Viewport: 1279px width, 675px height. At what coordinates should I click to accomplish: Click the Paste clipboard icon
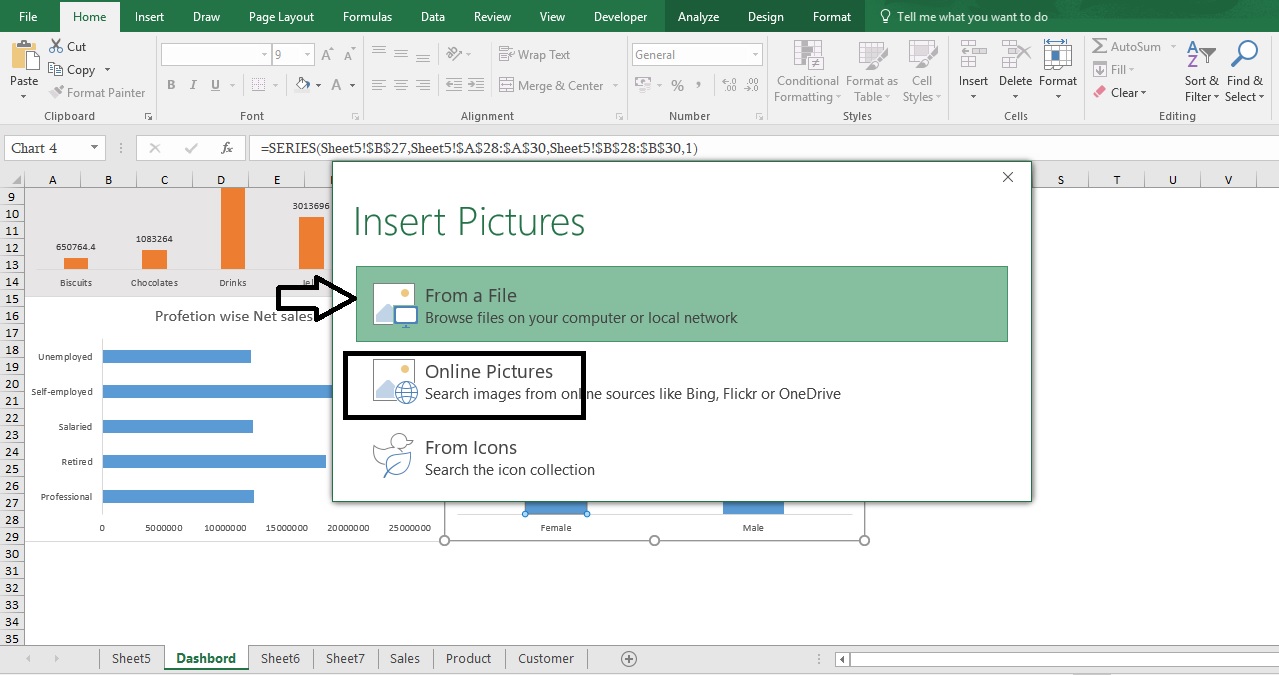click(x=24, y=56)
